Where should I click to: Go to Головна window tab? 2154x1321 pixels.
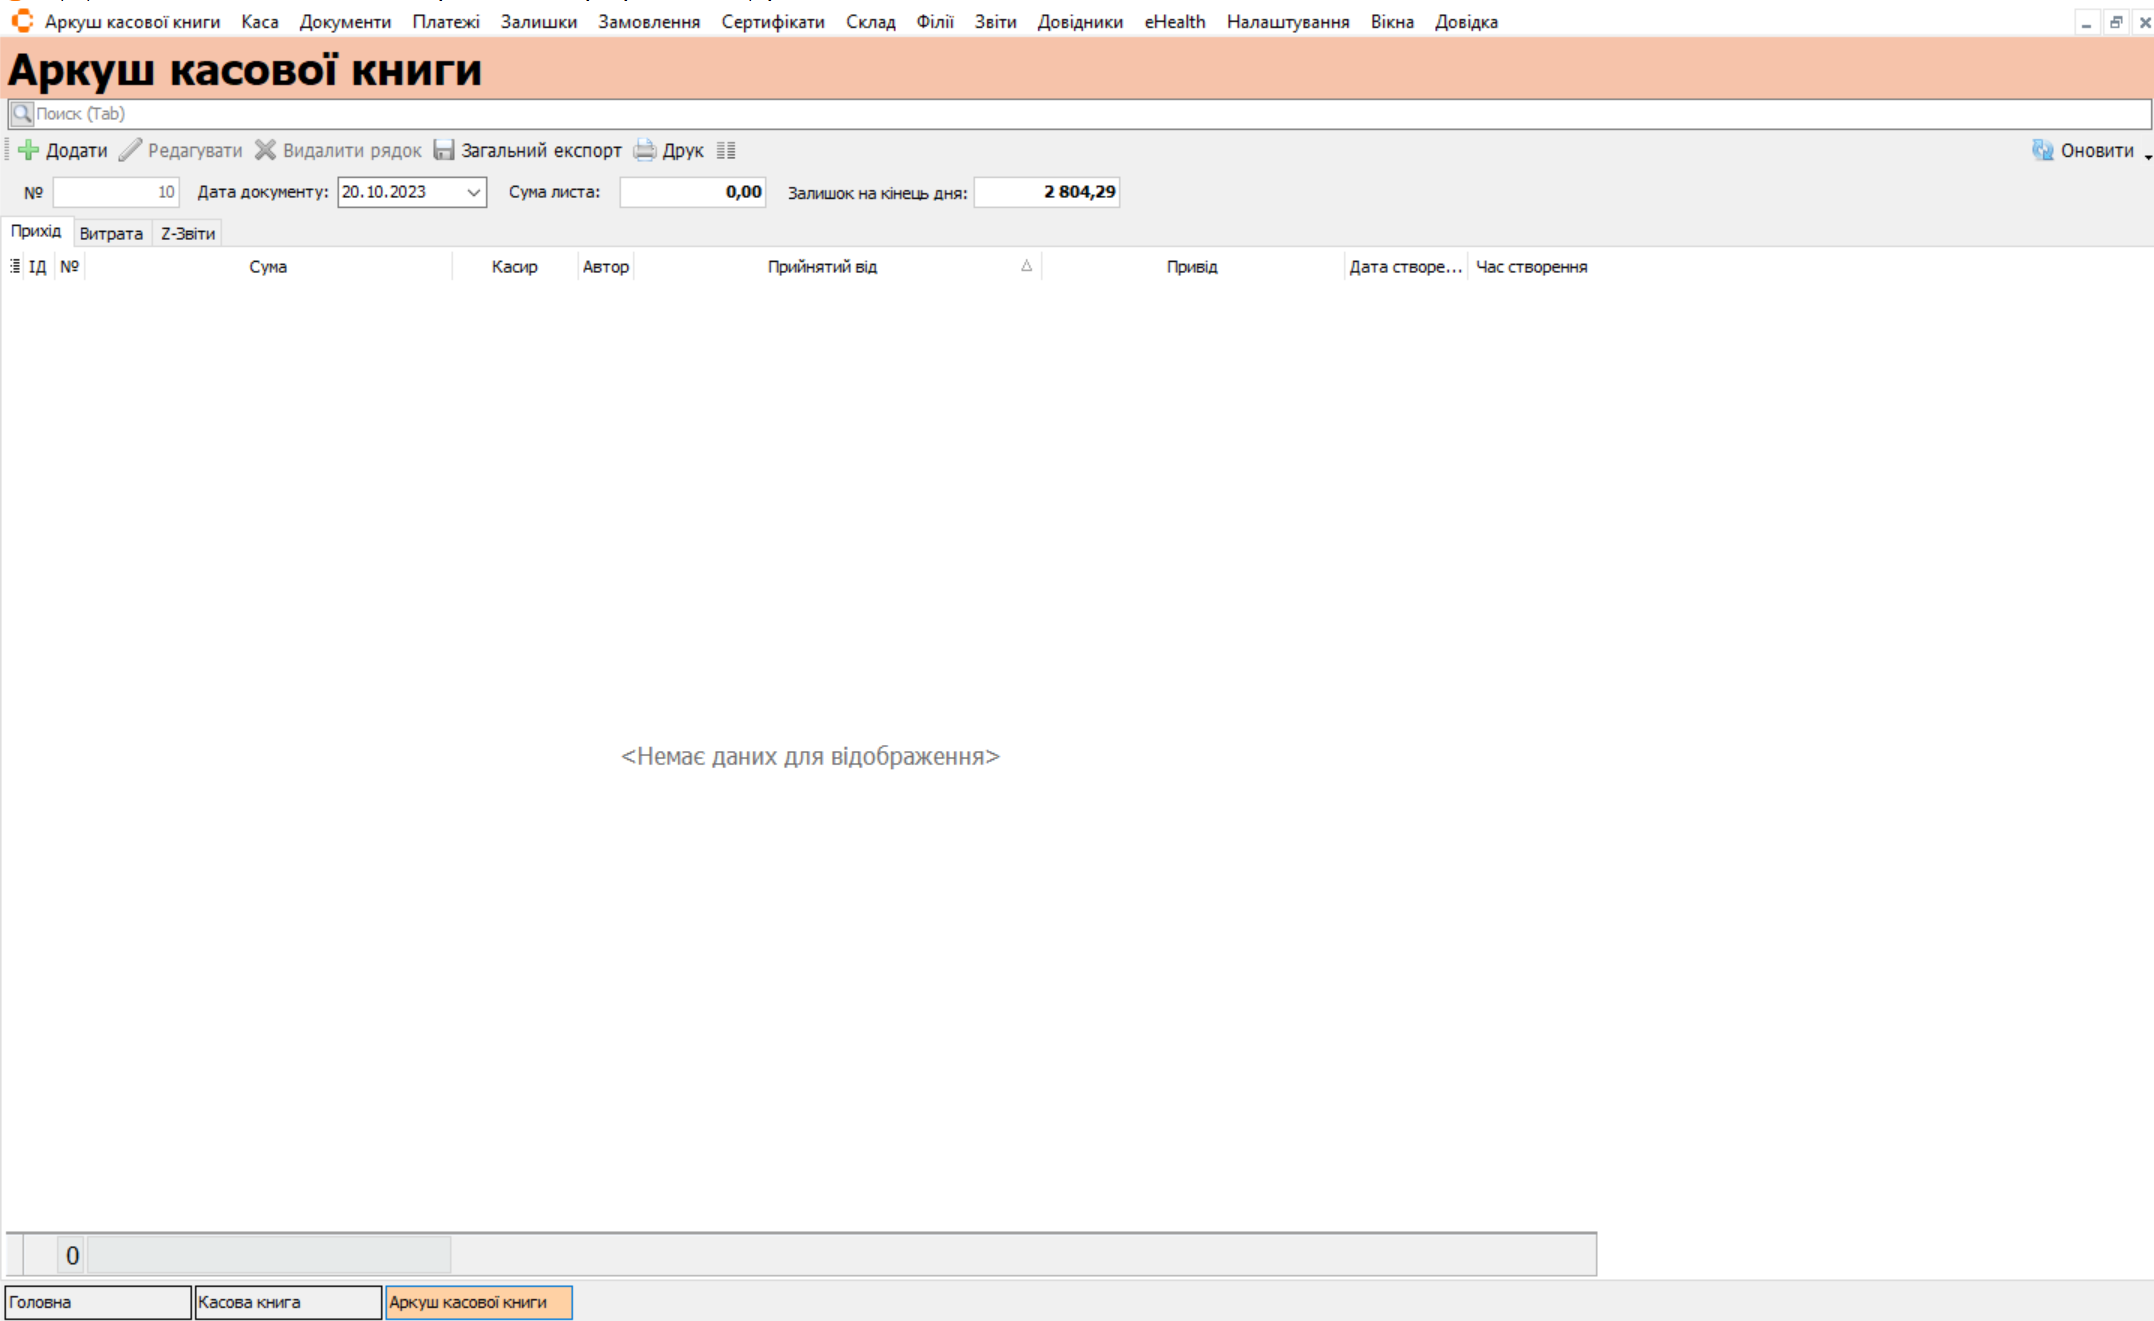point(97,1302)
